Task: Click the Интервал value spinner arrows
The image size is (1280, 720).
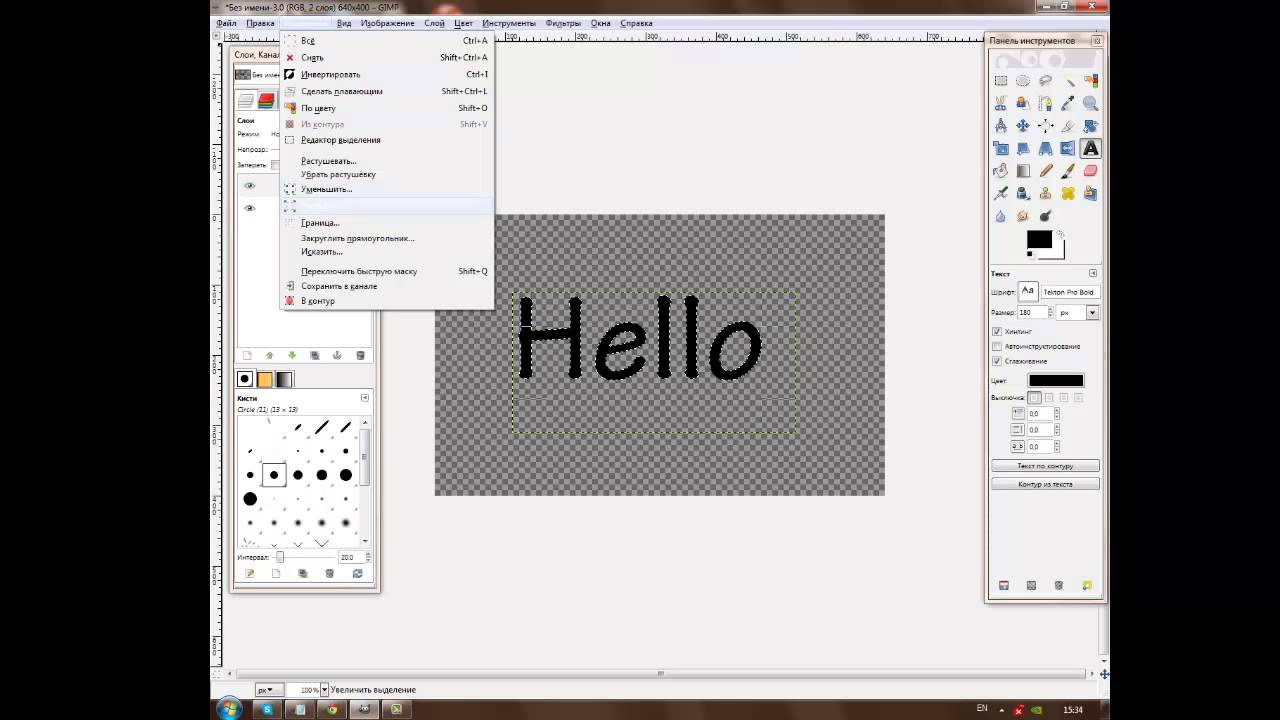Action: 368,557
